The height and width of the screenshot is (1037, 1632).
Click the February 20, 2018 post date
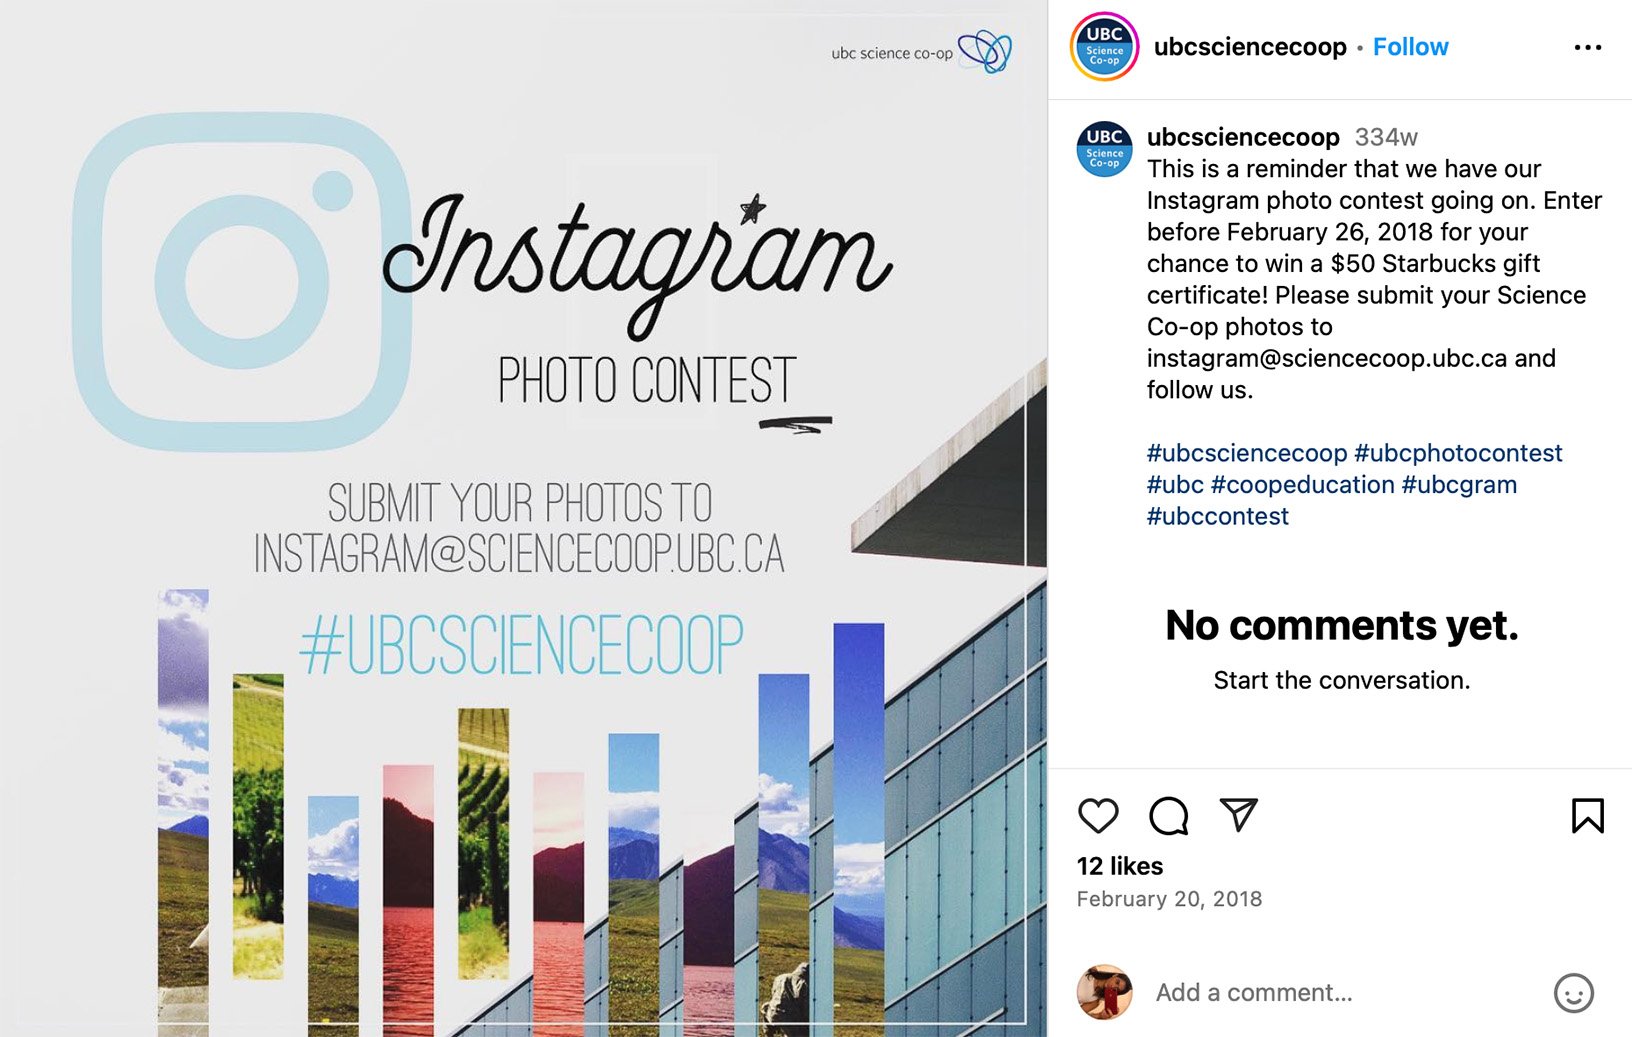point(1169,899)
